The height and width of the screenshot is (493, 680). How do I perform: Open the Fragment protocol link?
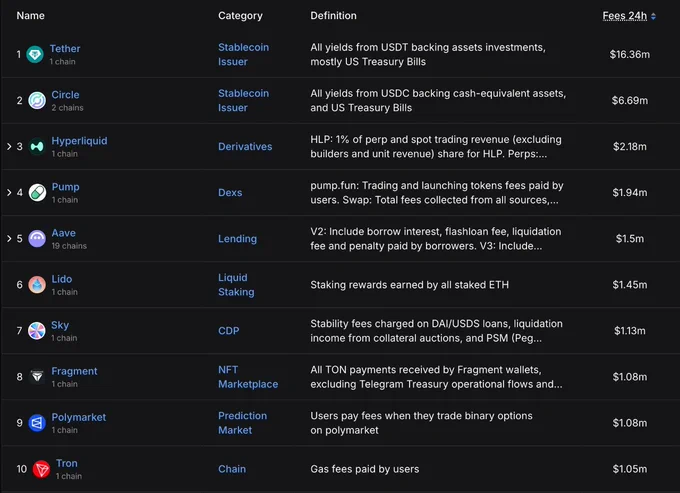[x=75, y=371]
